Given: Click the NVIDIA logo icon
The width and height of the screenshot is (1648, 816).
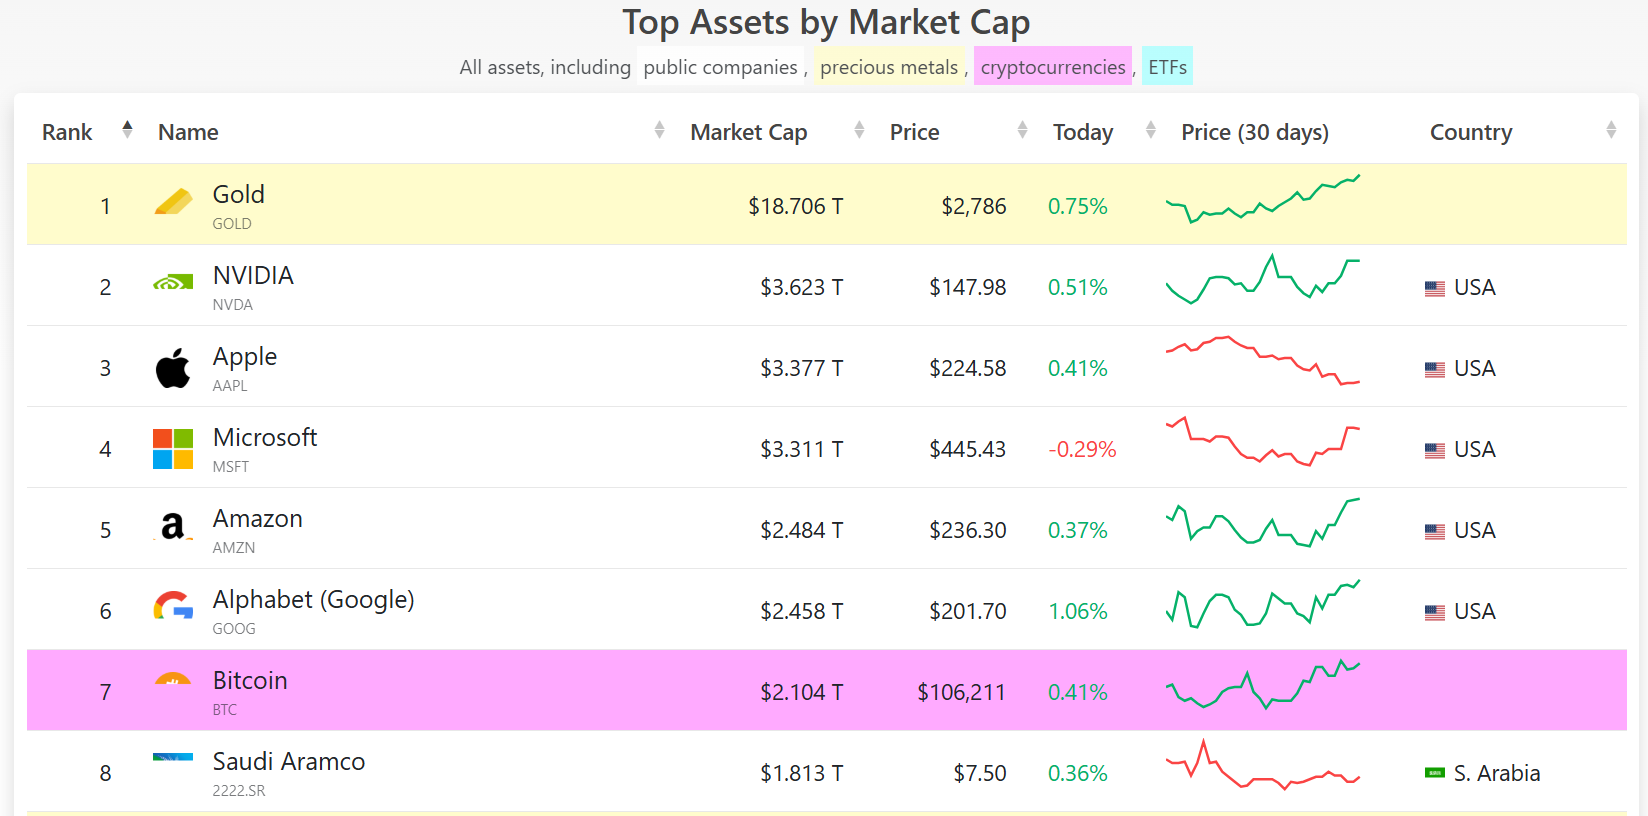Looking at the screenshot, I should click(173, 283).
